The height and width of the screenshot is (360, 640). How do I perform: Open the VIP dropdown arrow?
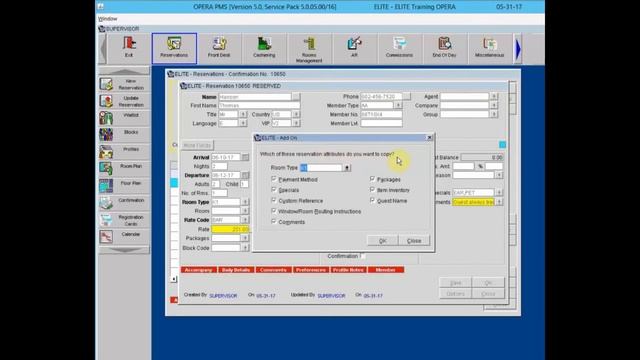(296, 123)
